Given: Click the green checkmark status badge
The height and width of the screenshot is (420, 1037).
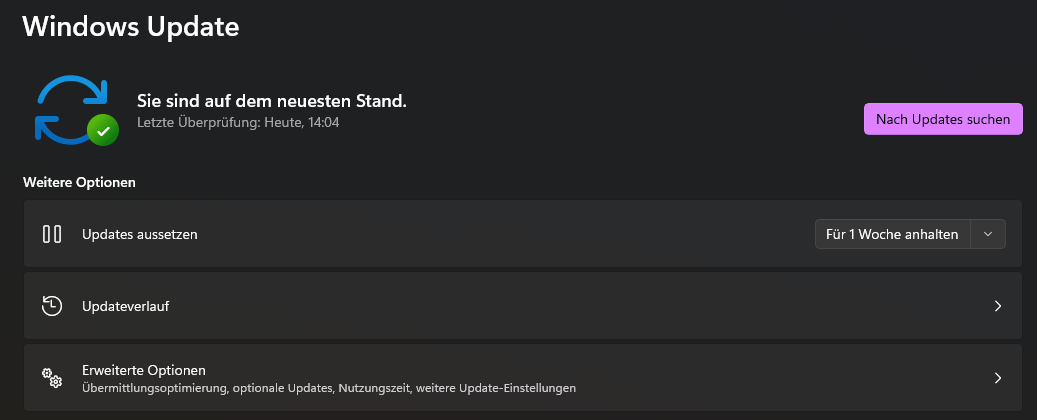Looking at the screenshot, I should pos(101,129).
